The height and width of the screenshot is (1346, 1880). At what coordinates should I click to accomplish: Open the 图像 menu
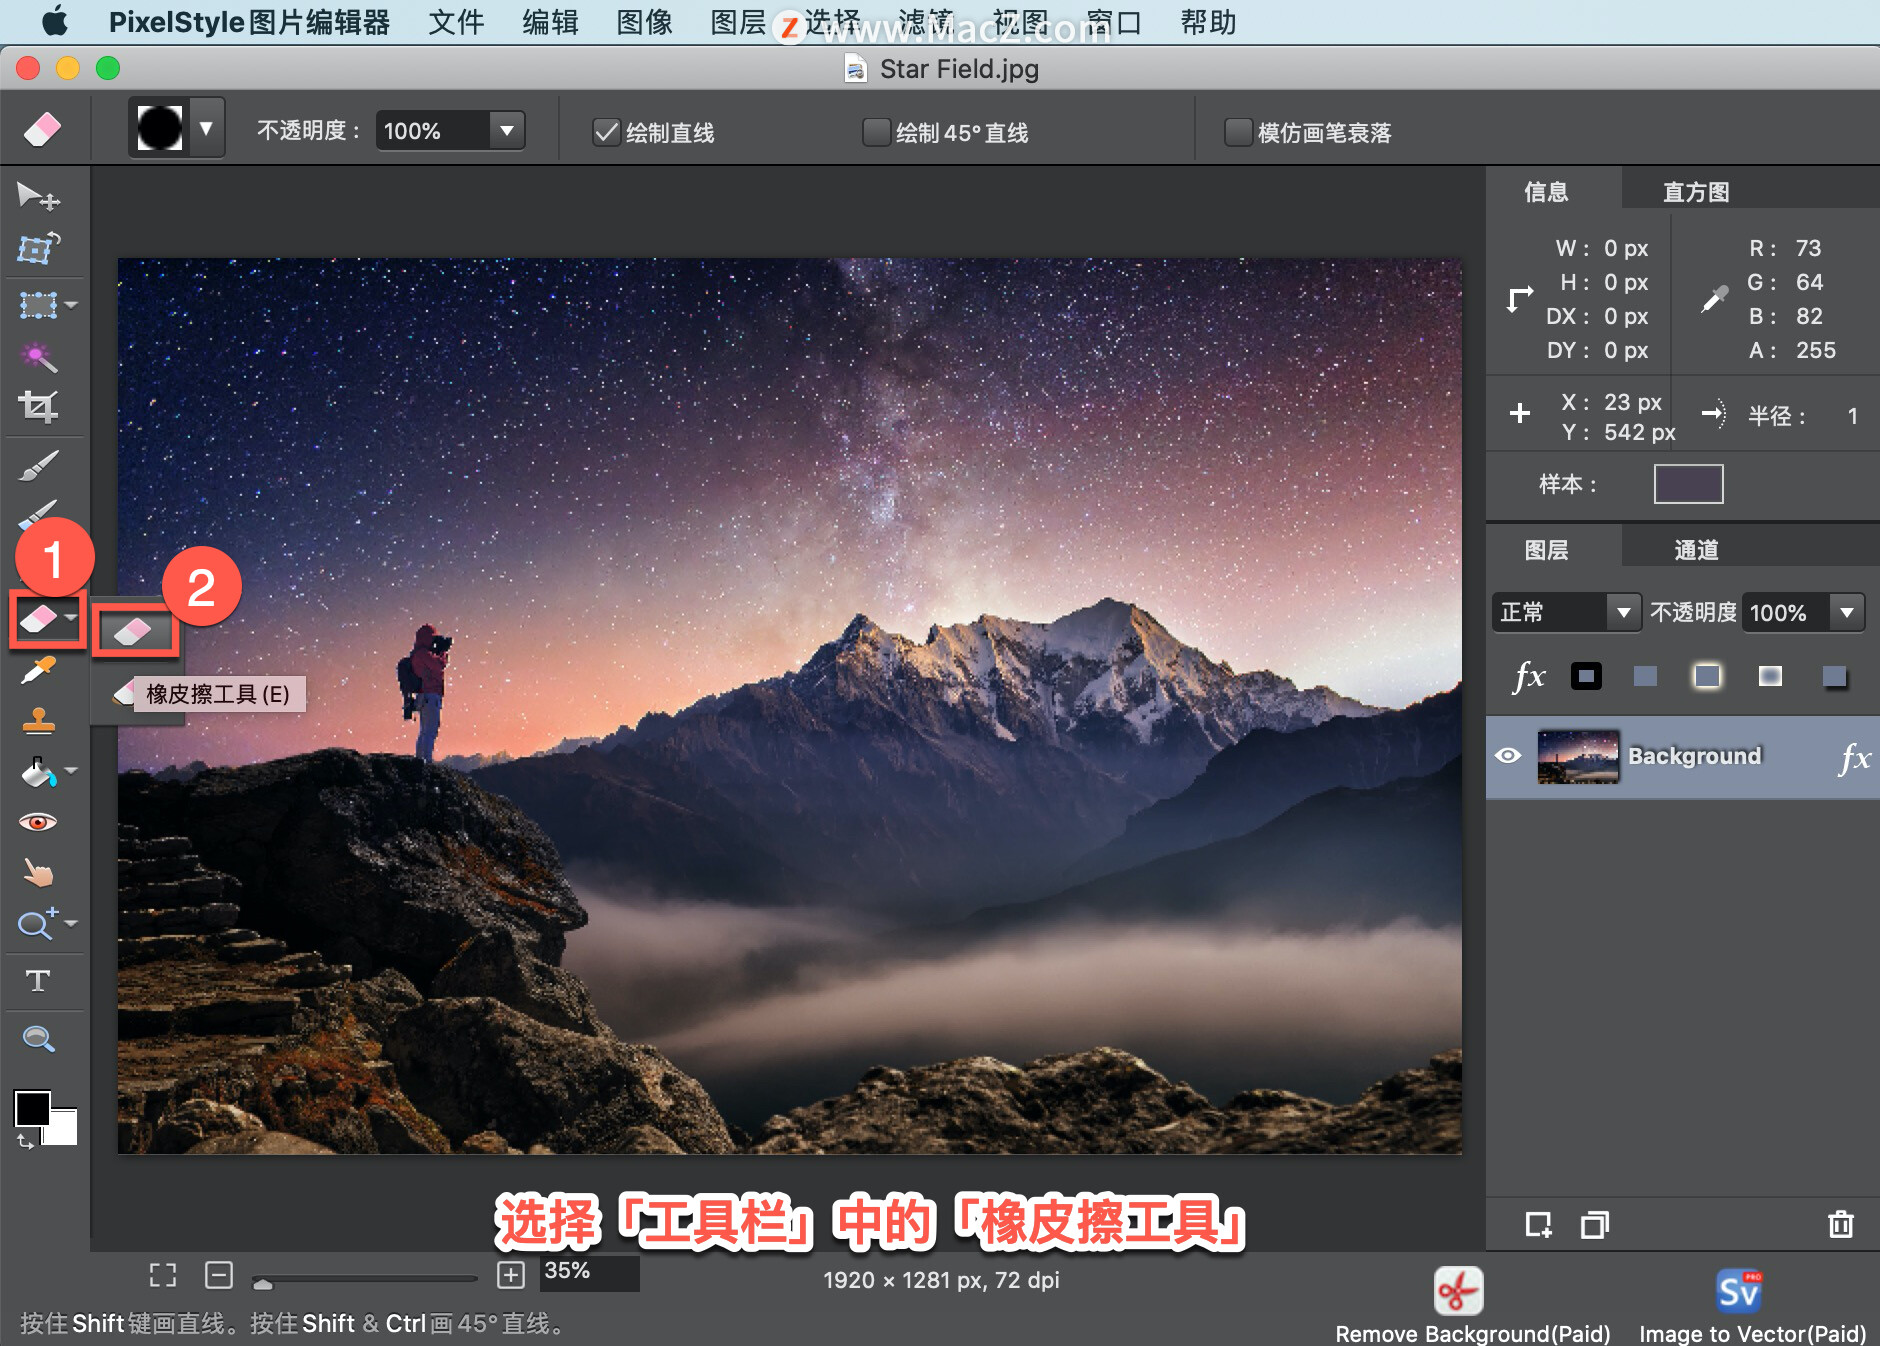644,22
